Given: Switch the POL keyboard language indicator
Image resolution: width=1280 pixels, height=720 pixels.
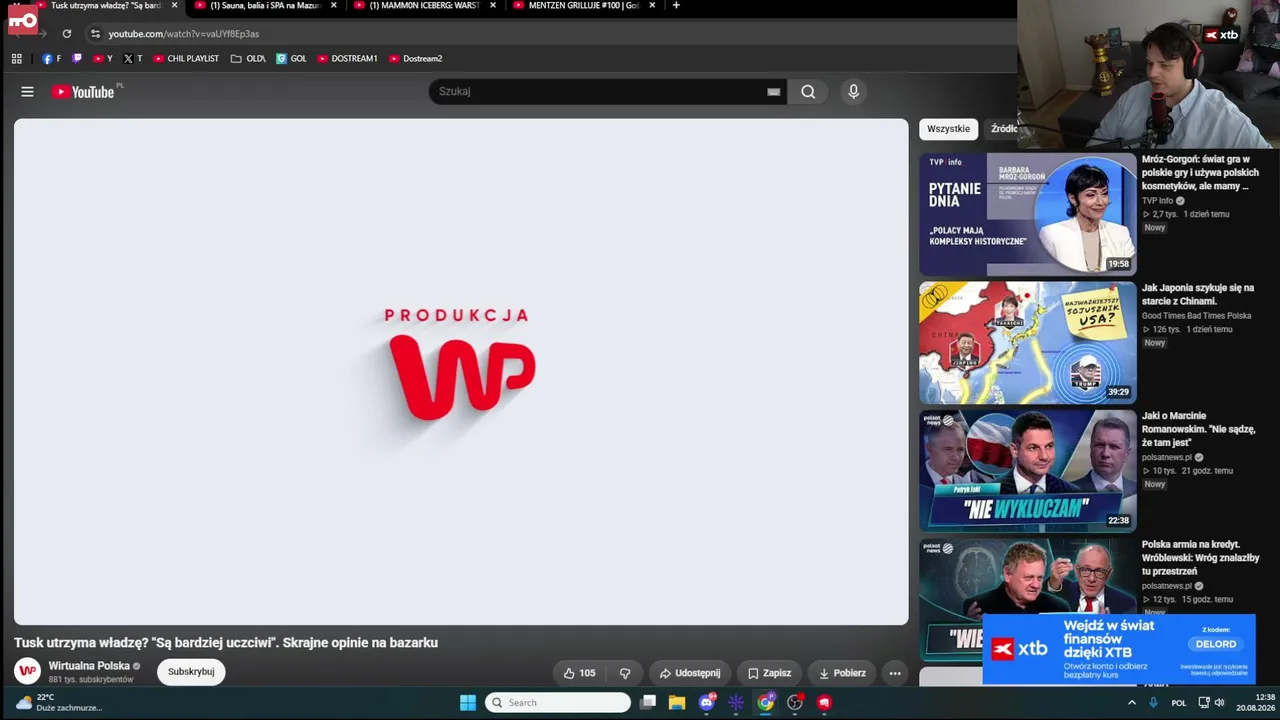Looking at the screenshot, I should [x=1179, y=703].
